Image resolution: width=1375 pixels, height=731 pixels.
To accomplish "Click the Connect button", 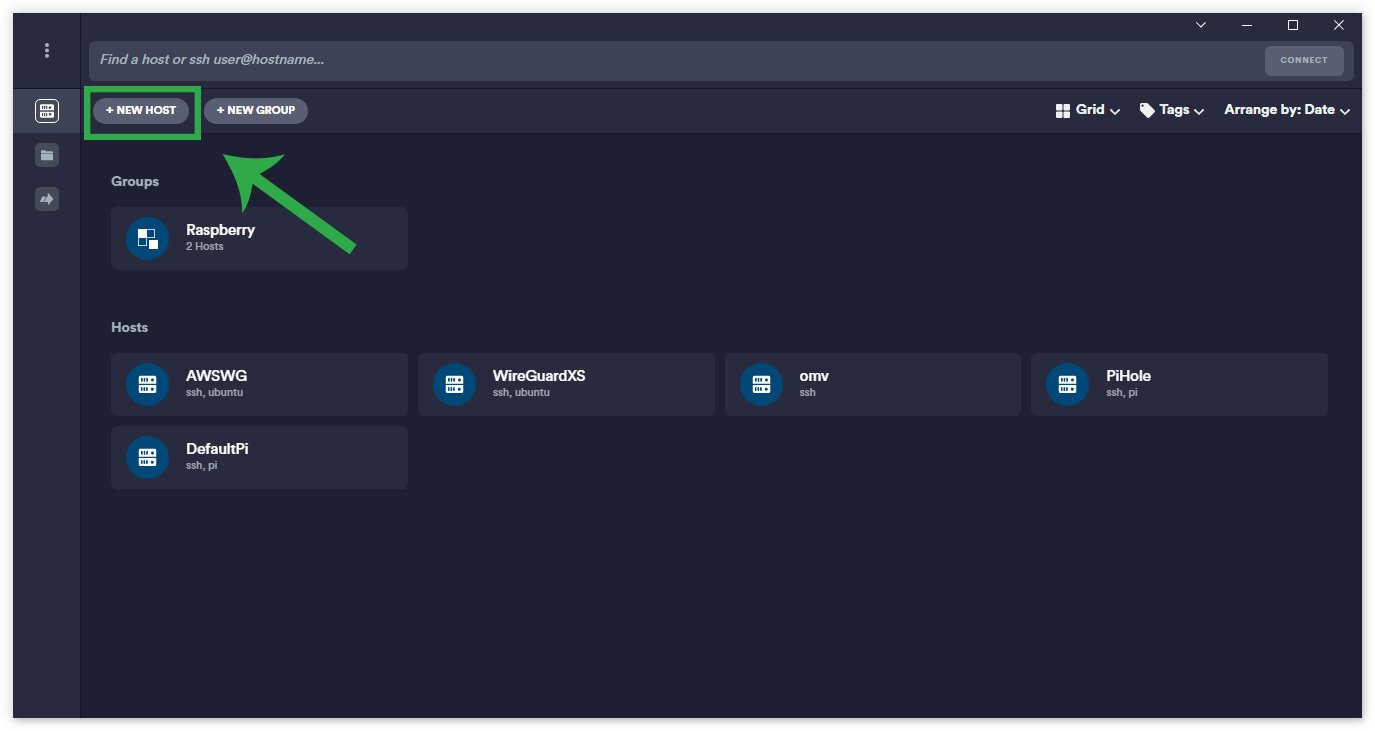I will (x=1304, y=60).
